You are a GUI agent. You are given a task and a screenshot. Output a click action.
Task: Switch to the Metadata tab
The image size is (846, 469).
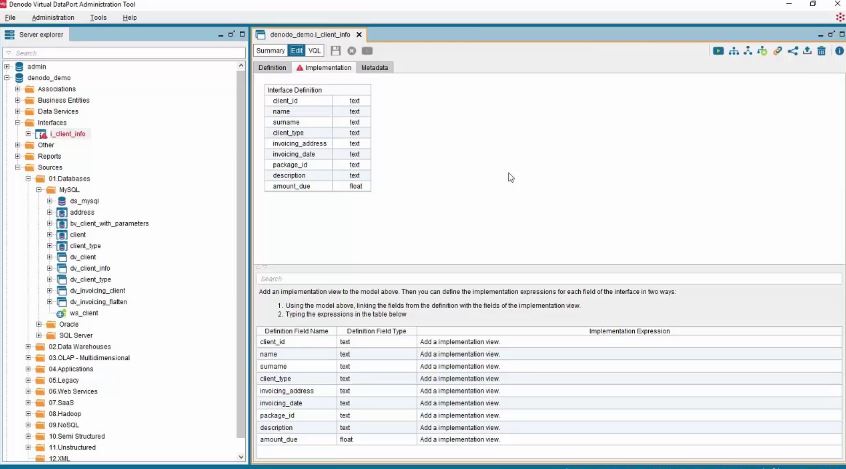374,67
